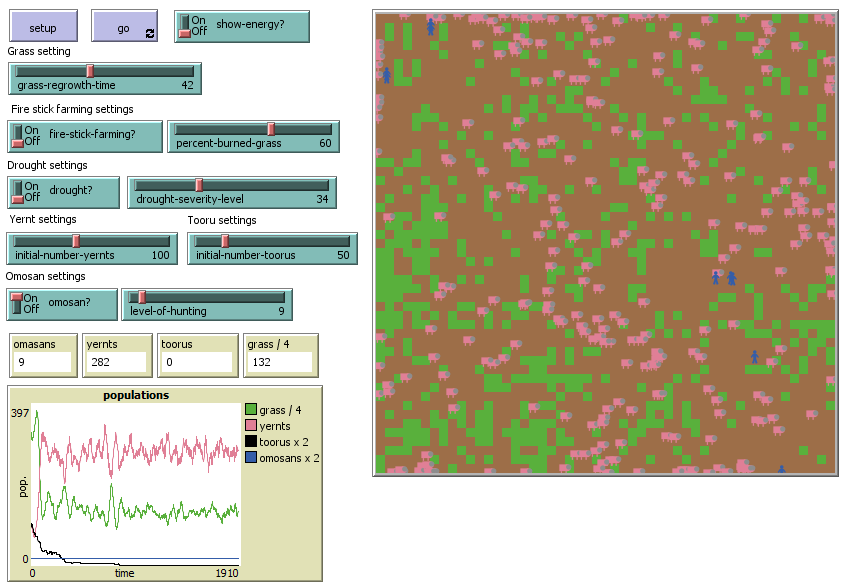Click the plot's maximum value 397
Screen dimensions: 857x586
point(20,413)
